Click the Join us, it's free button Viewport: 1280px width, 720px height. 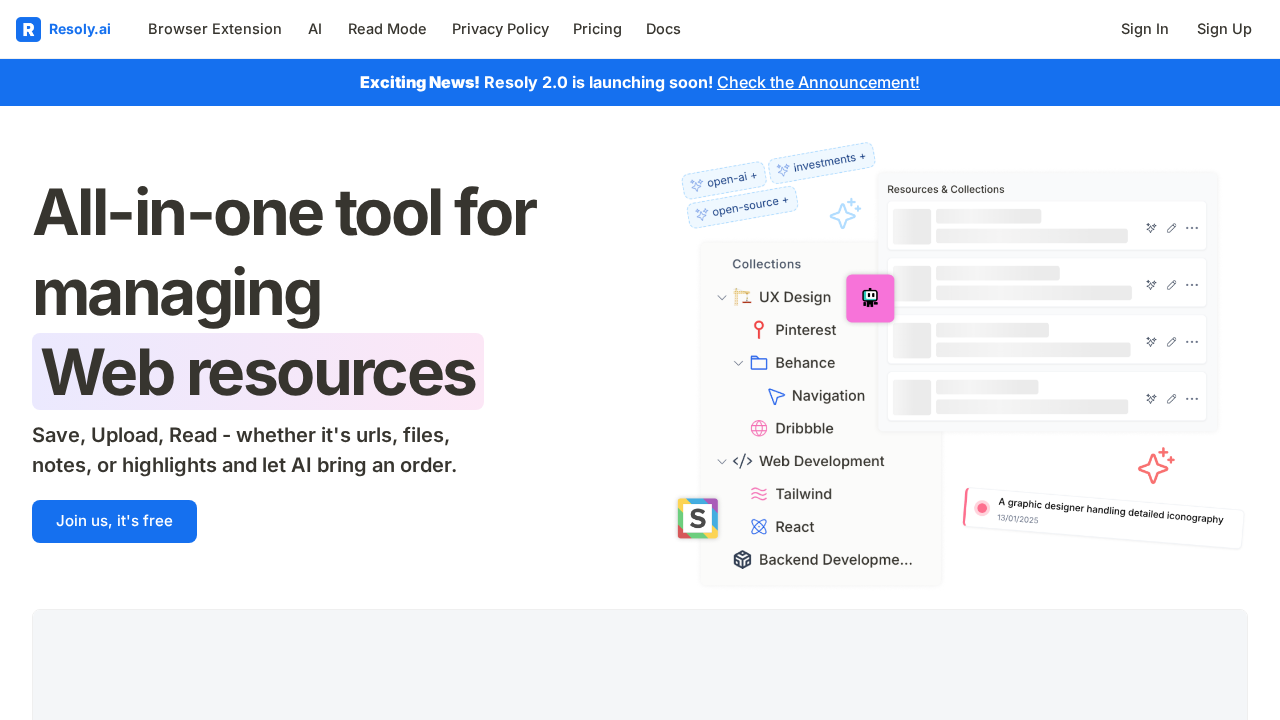(x=114, y=521)
